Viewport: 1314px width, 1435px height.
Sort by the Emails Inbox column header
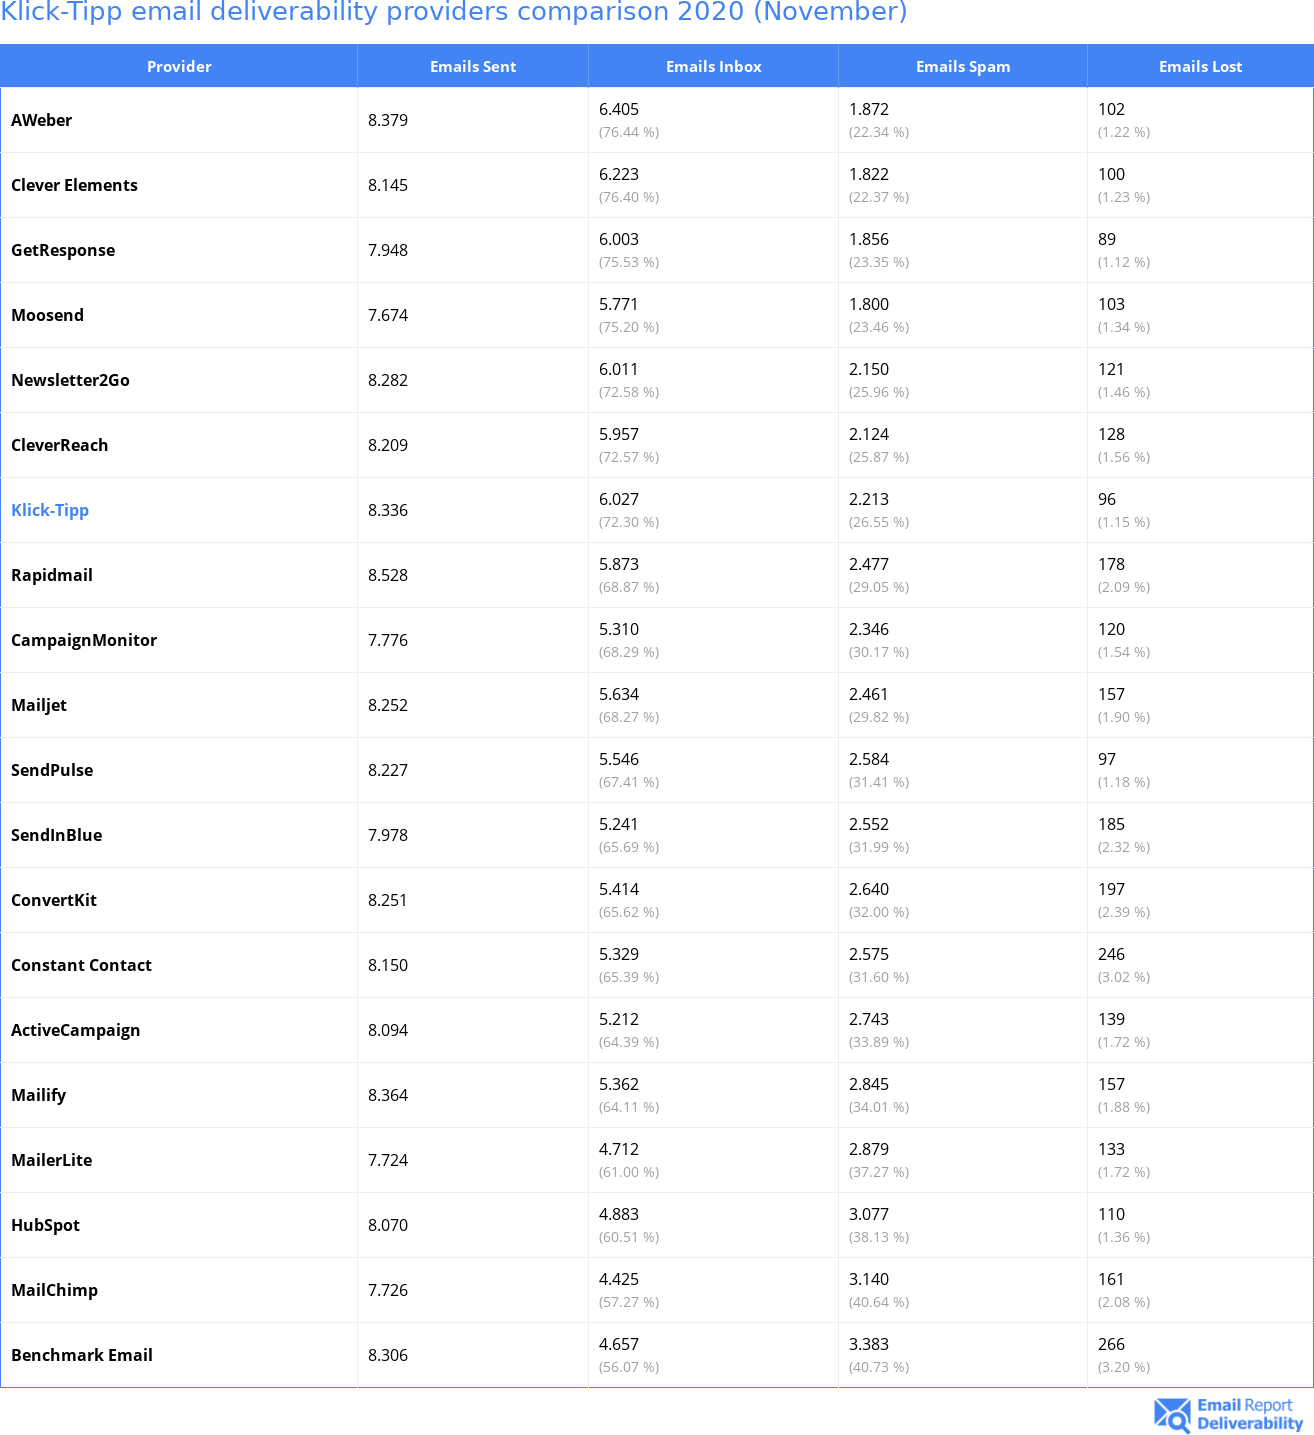click(x=713, y=67)
